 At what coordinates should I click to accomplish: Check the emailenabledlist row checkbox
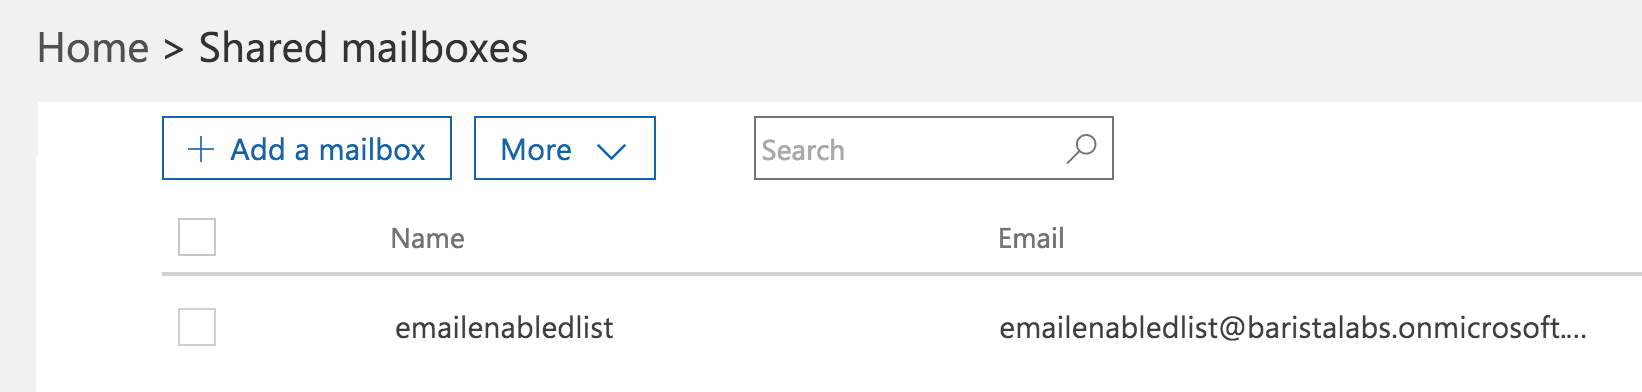point(197,327)
